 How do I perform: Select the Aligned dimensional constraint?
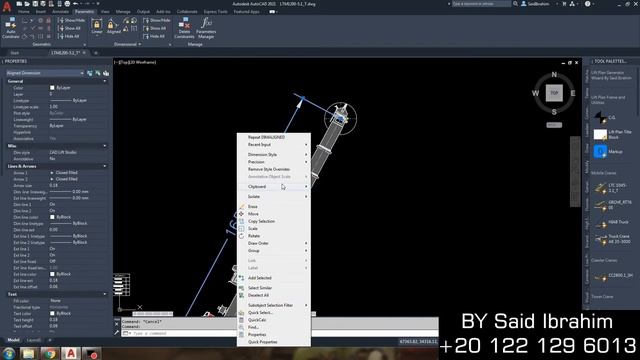coord(113,27)
